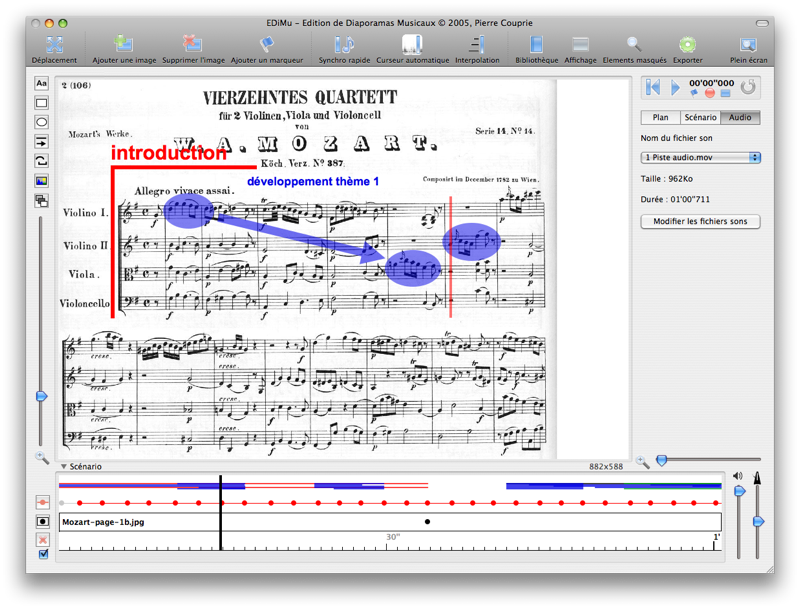Rewind playback to the beginning

pyautogui.click(x=653, y=87)
